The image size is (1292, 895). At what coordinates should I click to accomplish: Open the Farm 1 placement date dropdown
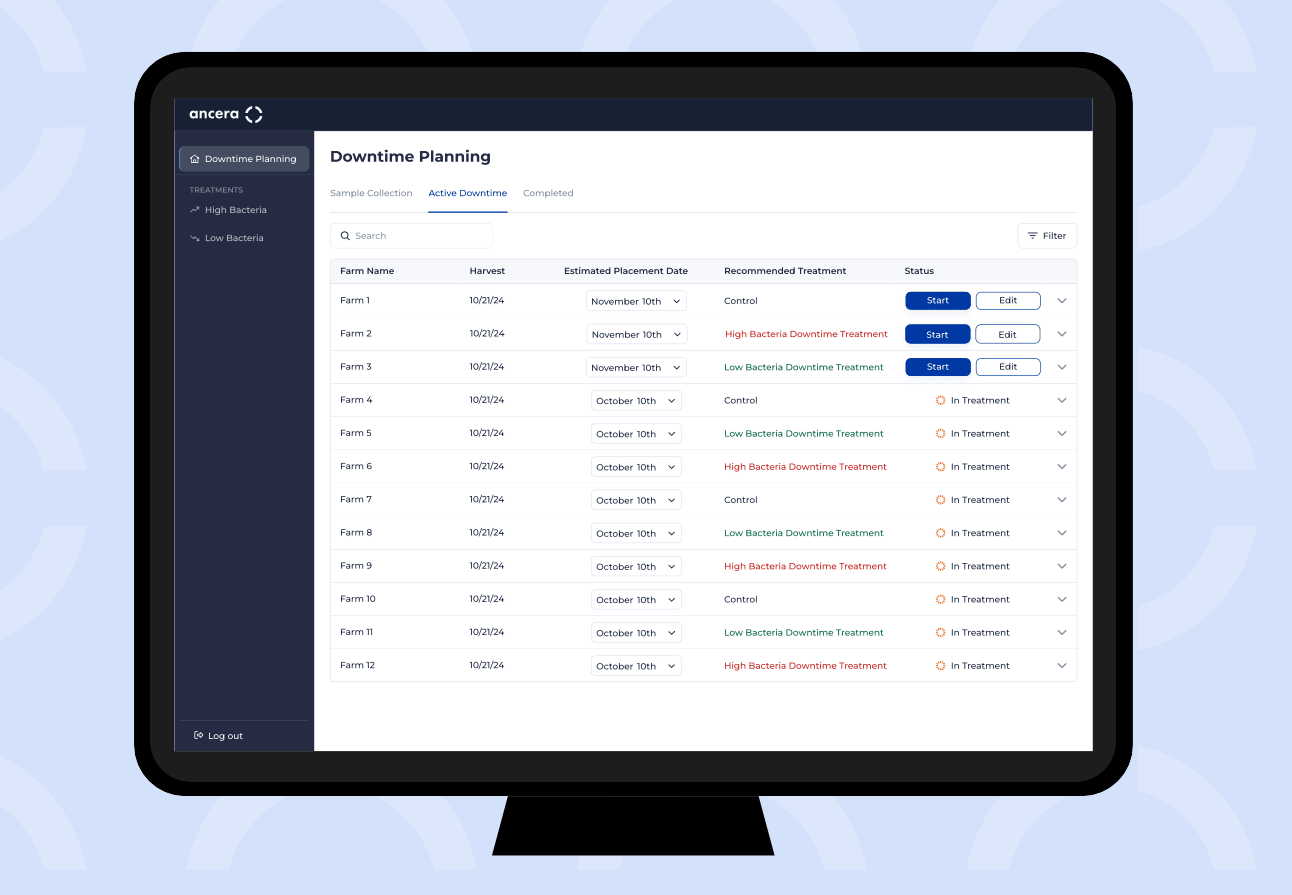(x=636, y=301)
